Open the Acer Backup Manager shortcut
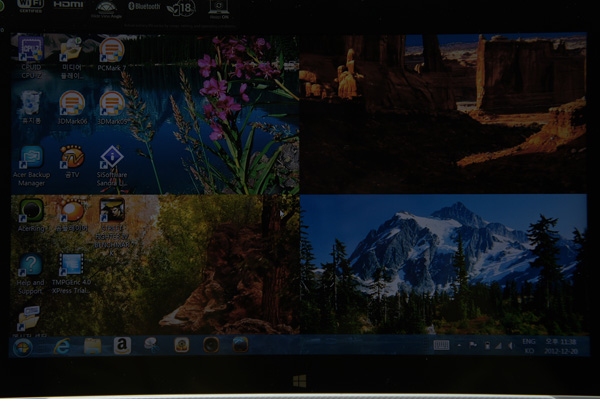The height and width of the screenshot is (399, 600). click(x=31, y=166)
